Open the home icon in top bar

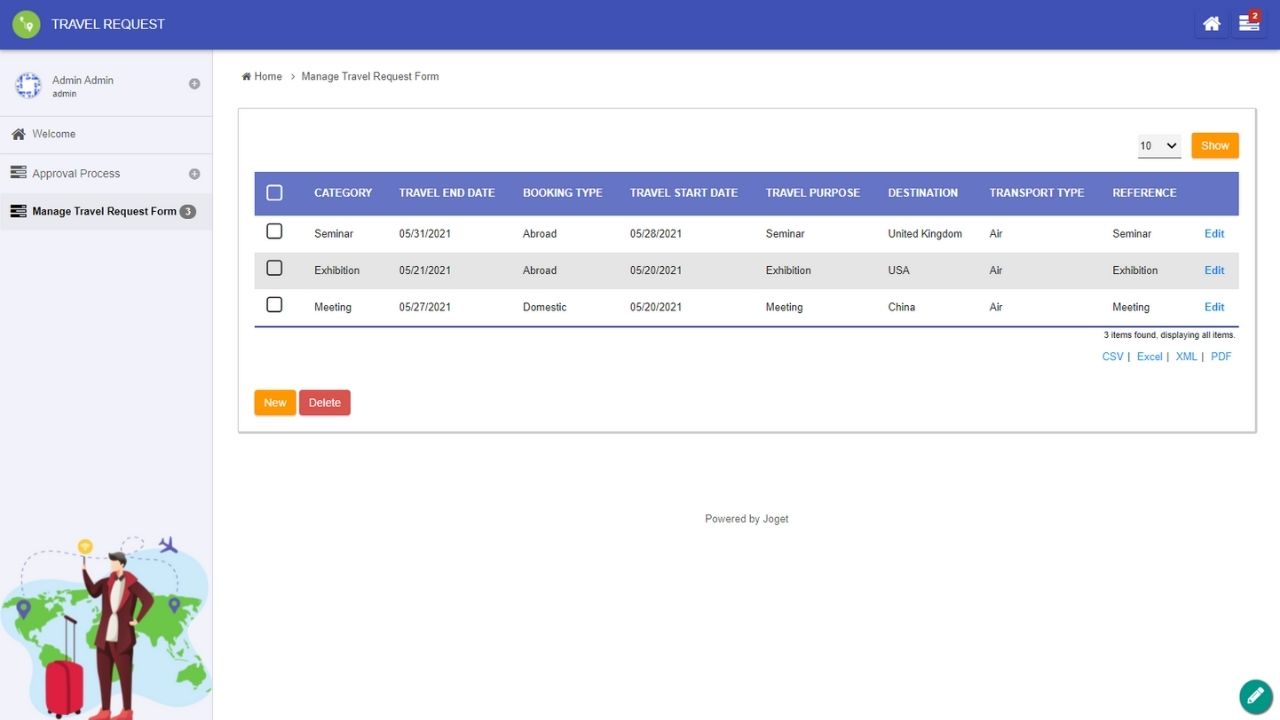point(1211,24)
